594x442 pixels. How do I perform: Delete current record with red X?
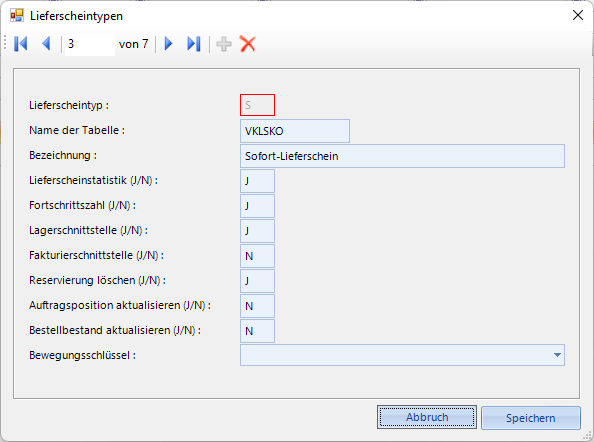(x=248, y=44)
